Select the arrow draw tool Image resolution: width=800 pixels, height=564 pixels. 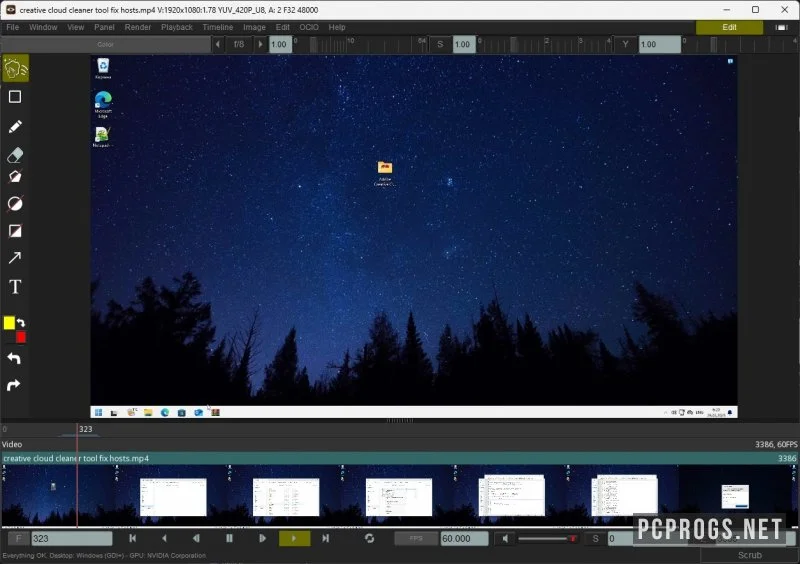point(15,258)
